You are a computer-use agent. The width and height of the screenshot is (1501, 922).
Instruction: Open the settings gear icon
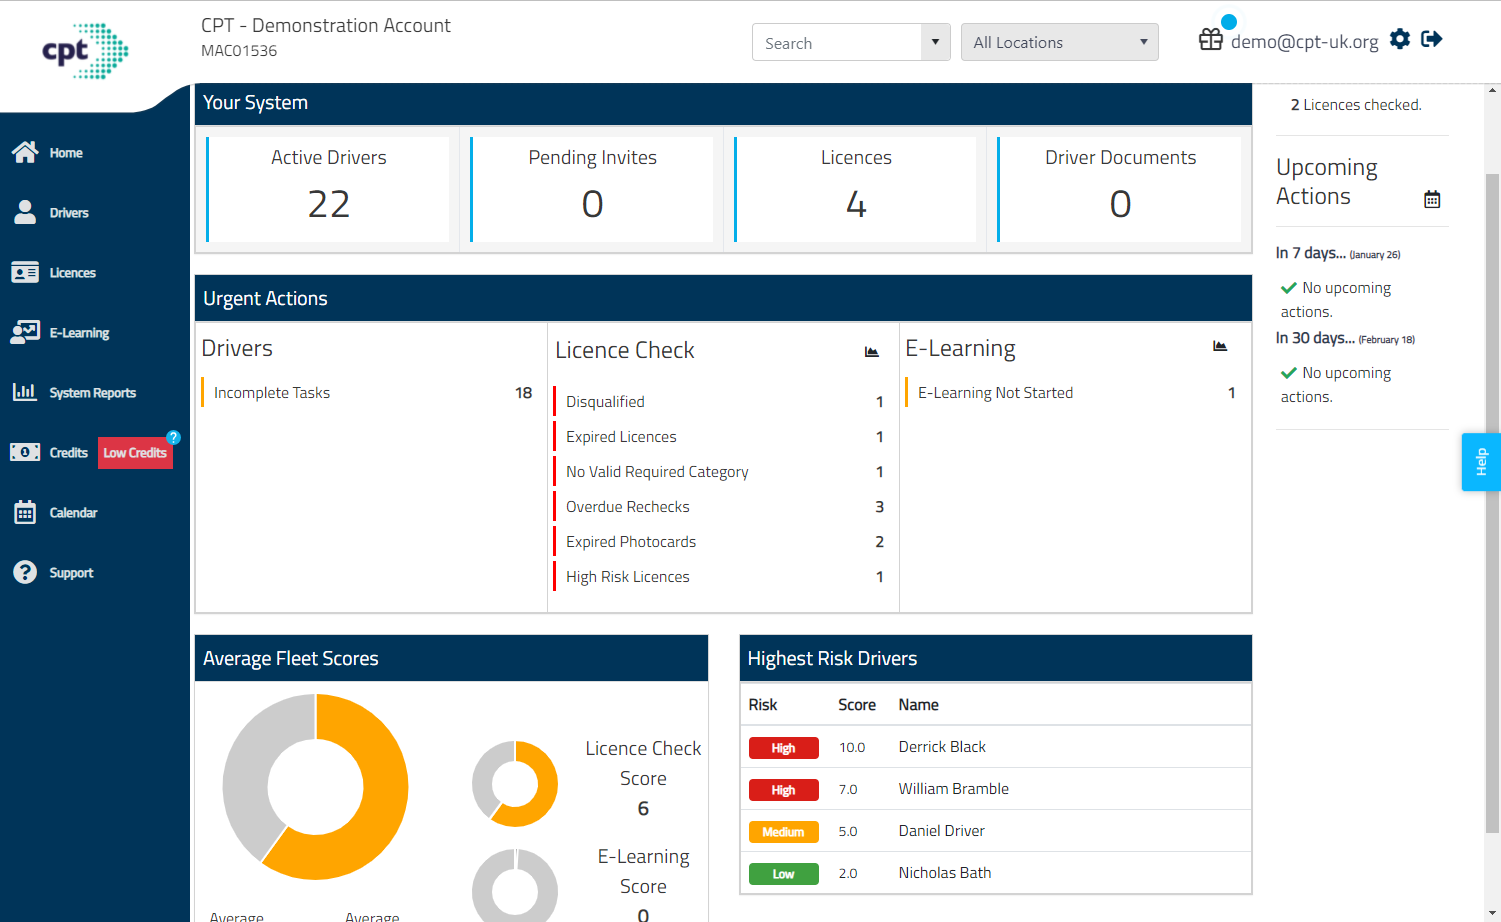coord(1400,39)
